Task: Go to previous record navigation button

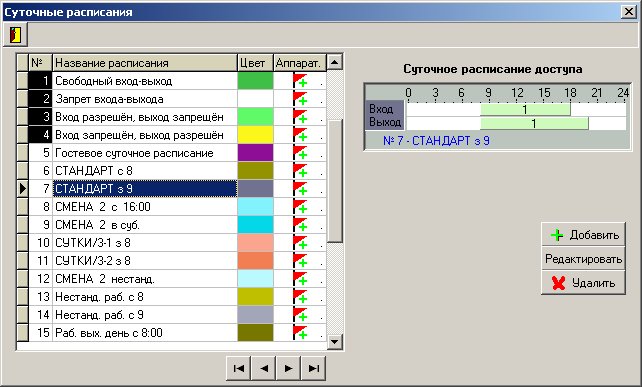Action: [x=264, y=368]
